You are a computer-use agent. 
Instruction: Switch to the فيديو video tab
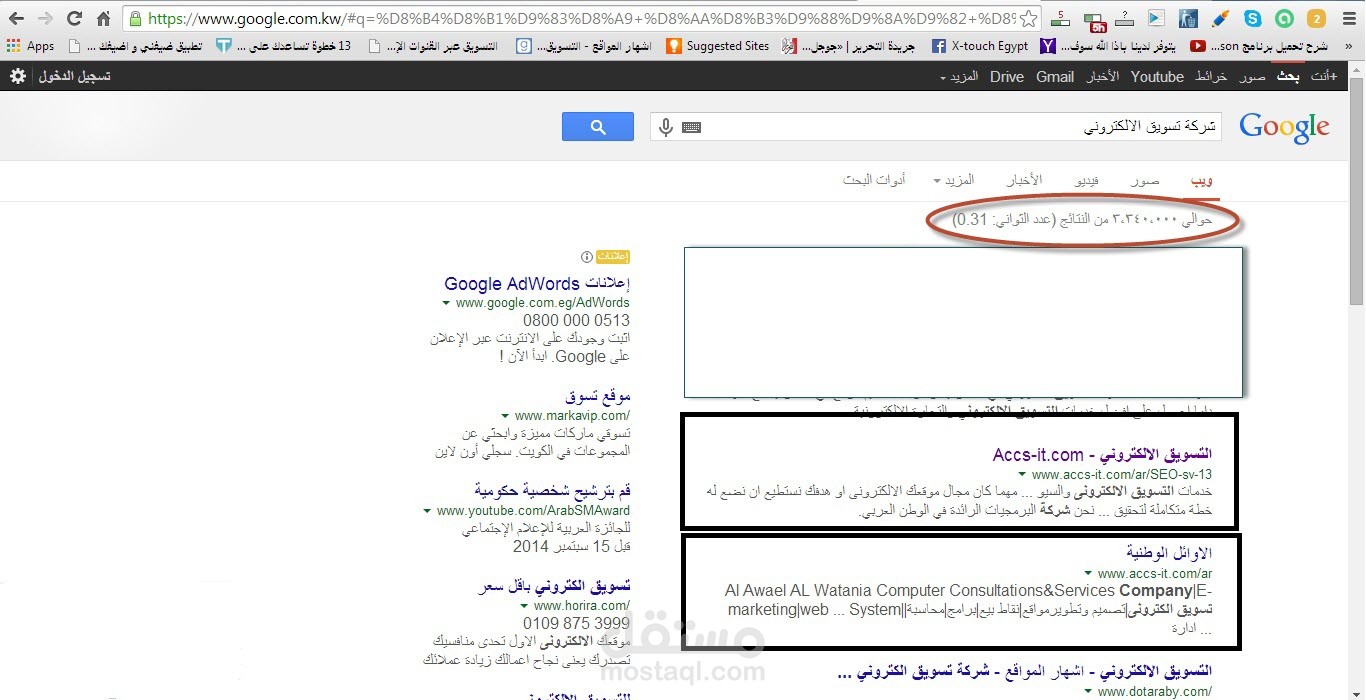coord(1086,180)
